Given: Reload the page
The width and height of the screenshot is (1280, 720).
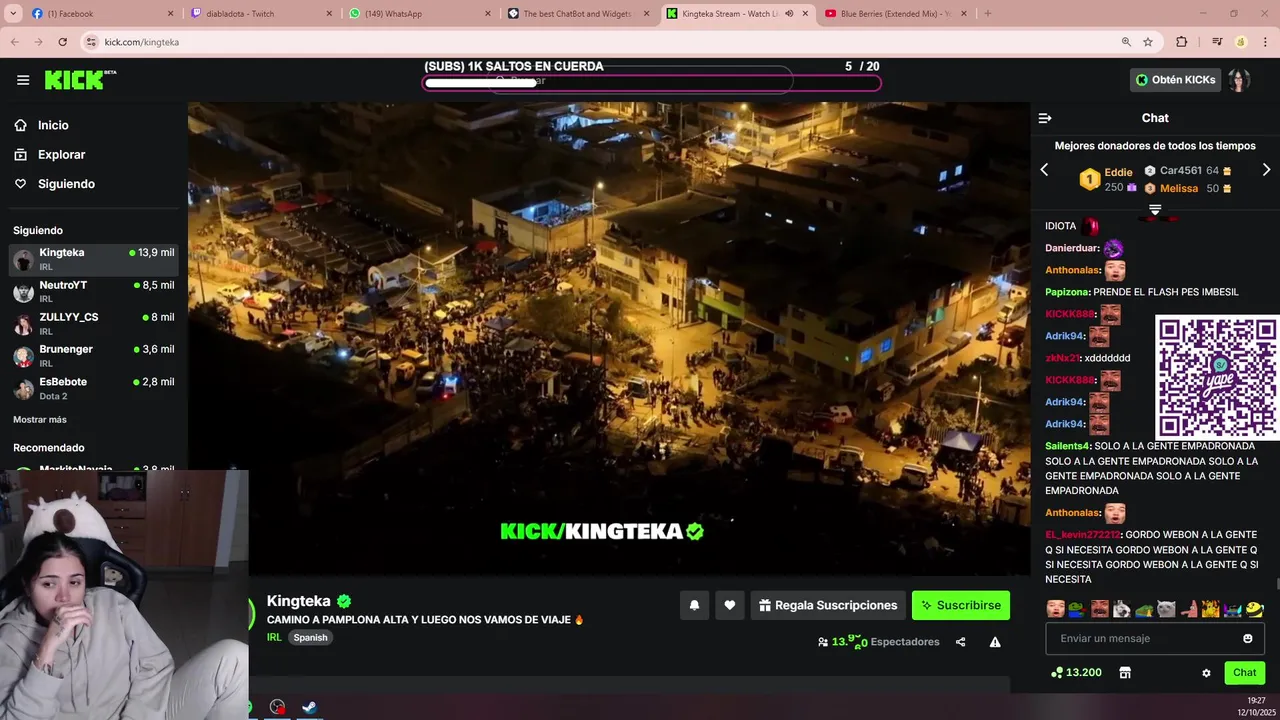Looking at the screenshot, I should pyautogui.click(x=62, y=42).
